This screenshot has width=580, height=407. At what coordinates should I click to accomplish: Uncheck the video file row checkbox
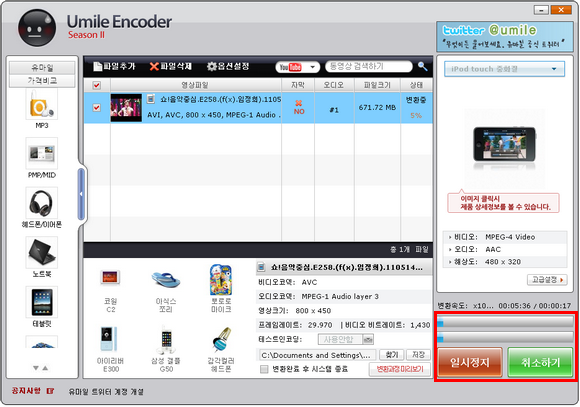97,108
